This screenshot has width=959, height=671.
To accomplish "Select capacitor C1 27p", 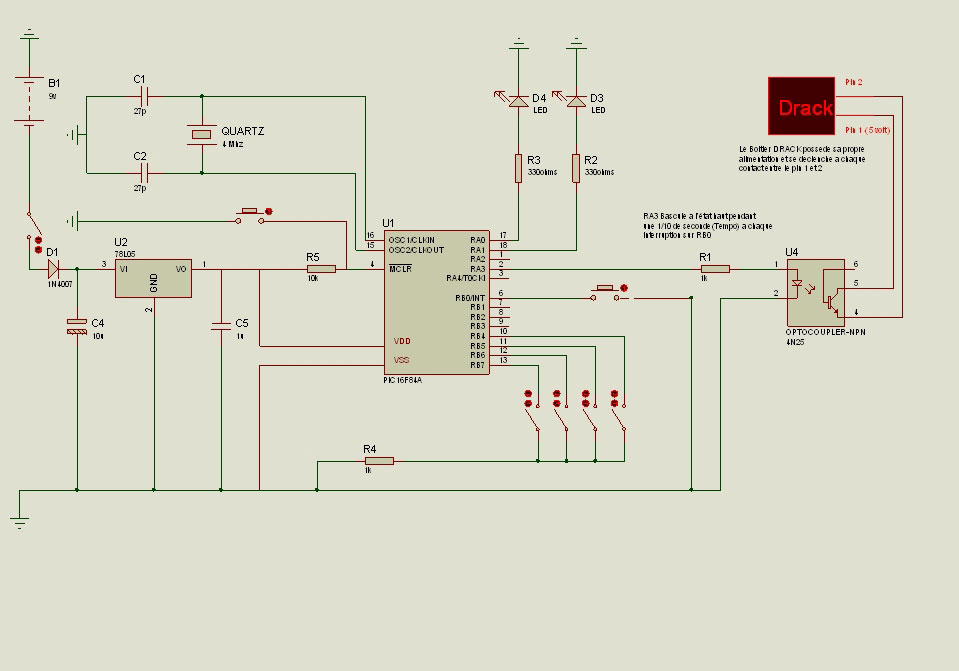I will [144, 96].
